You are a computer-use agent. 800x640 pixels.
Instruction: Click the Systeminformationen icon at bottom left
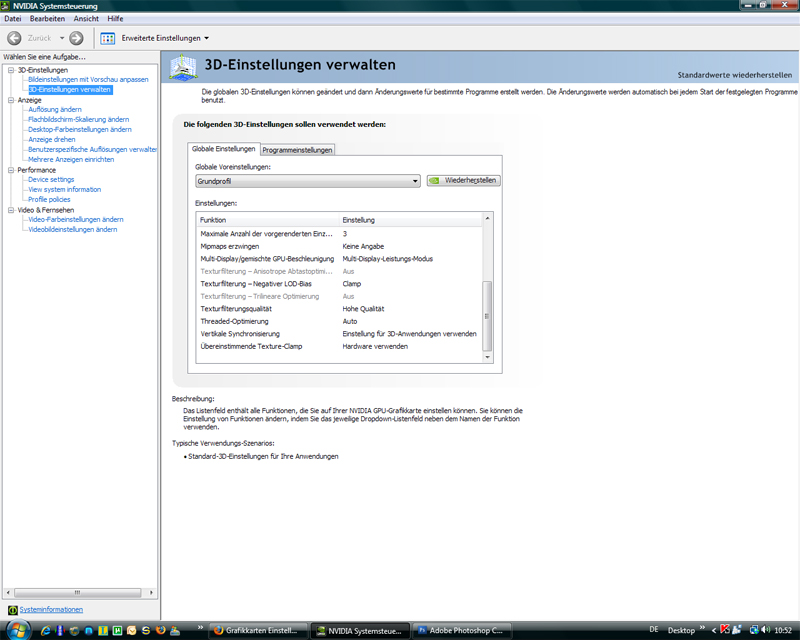13,610
